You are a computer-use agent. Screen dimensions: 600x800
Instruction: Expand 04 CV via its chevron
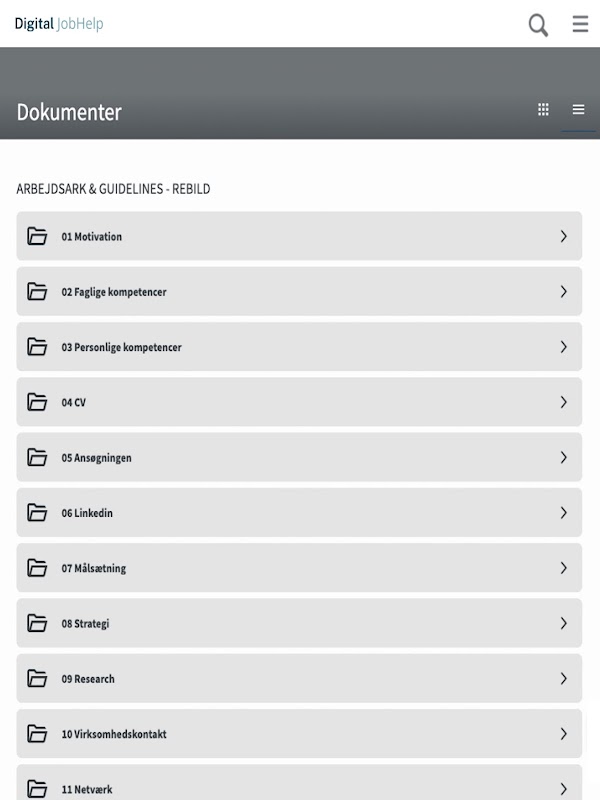coord(563,402)
